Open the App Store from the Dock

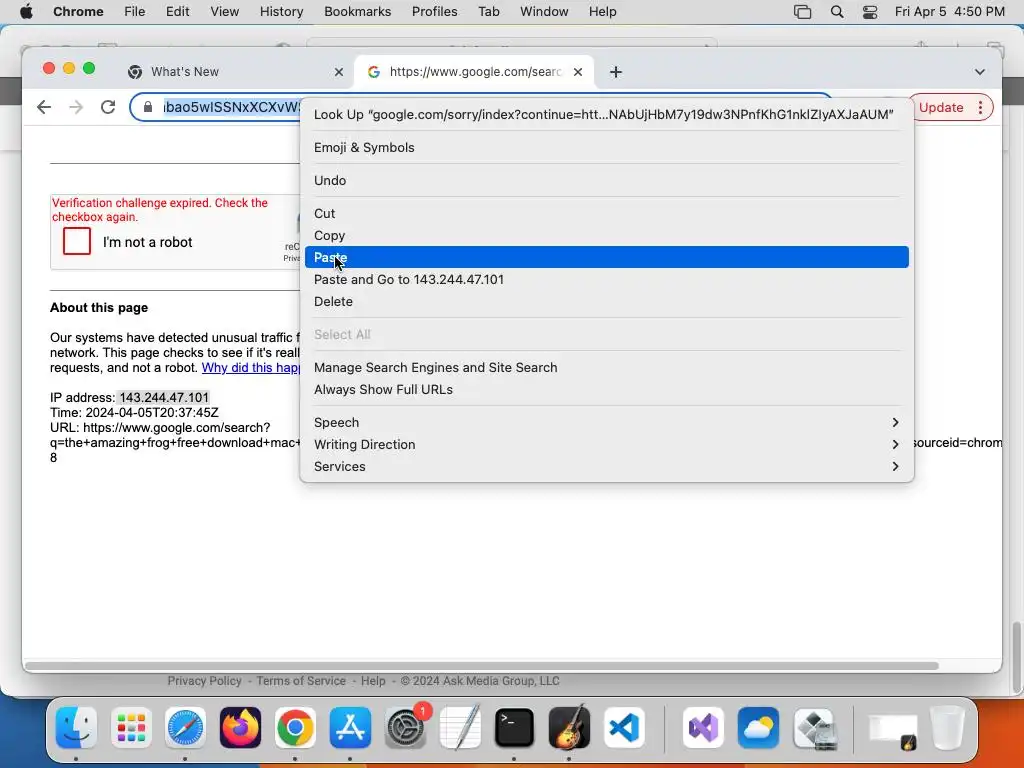pyautogui.click(x=350, y=728)
